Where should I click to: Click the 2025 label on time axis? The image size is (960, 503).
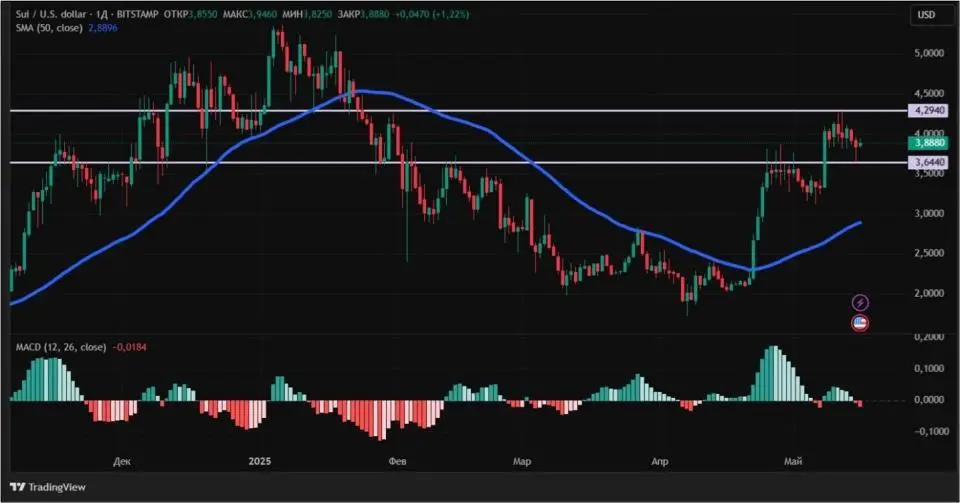tap(260, 461)
